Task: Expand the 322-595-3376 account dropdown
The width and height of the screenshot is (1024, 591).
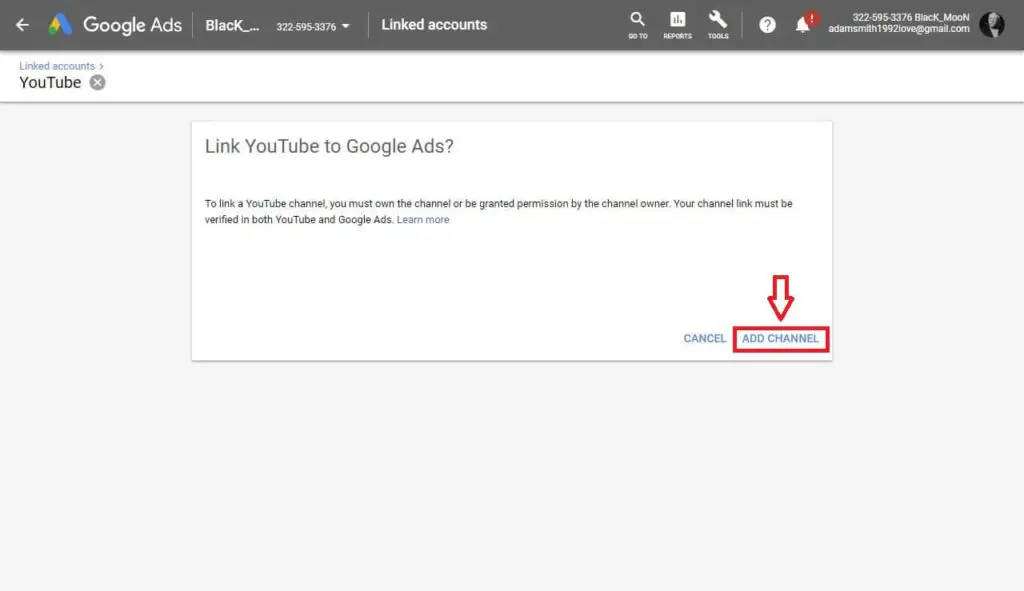Action: click(x=313, y=26)
